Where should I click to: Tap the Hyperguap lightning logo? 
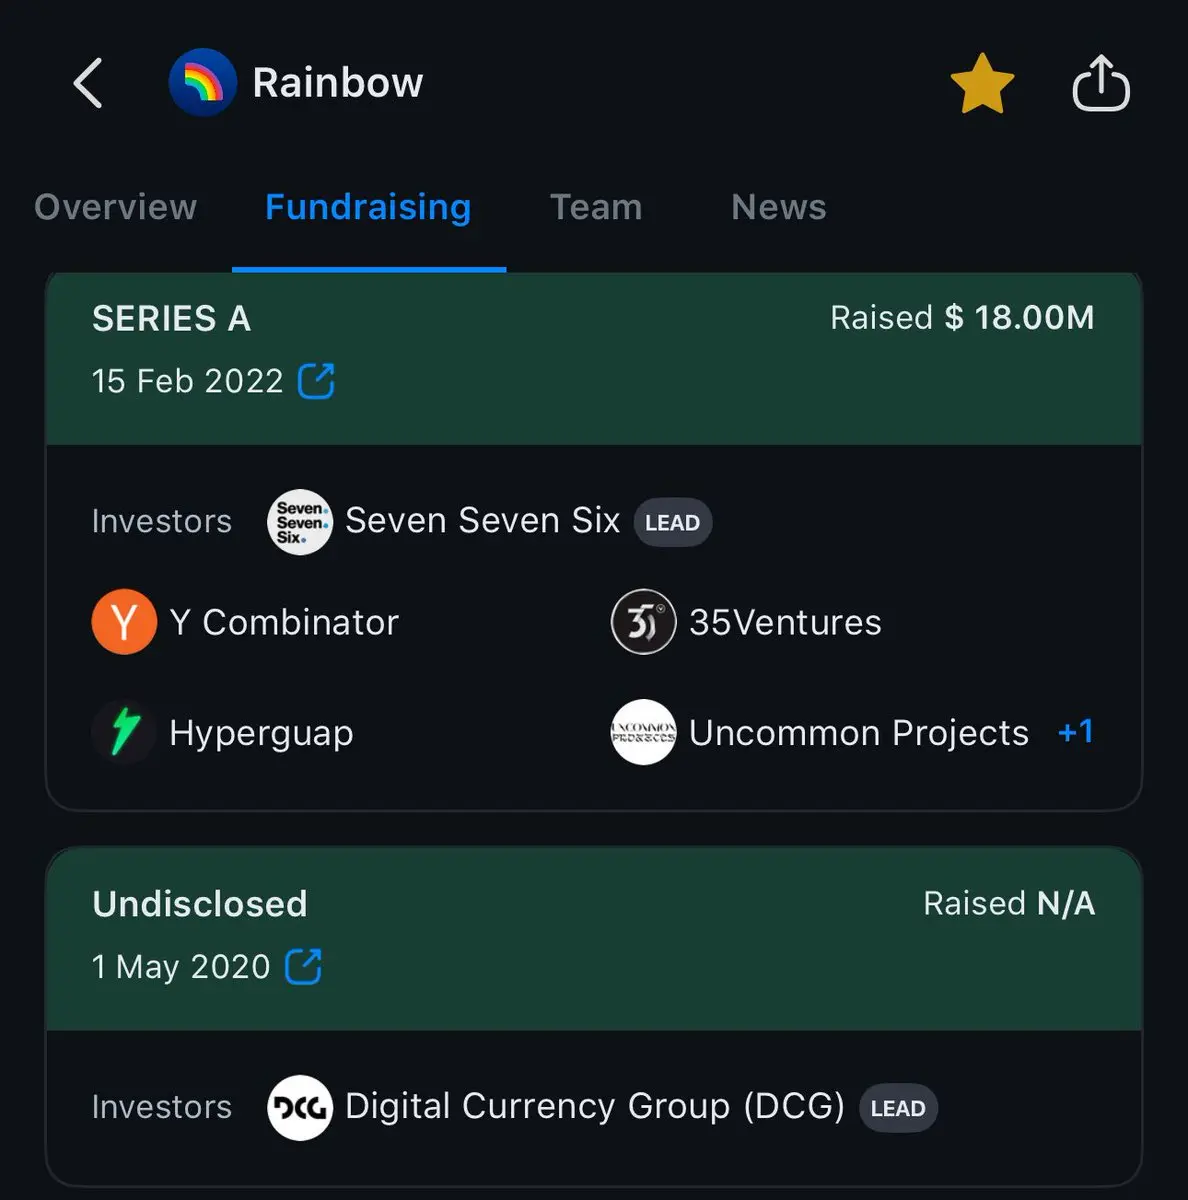(x=124, y=732)
